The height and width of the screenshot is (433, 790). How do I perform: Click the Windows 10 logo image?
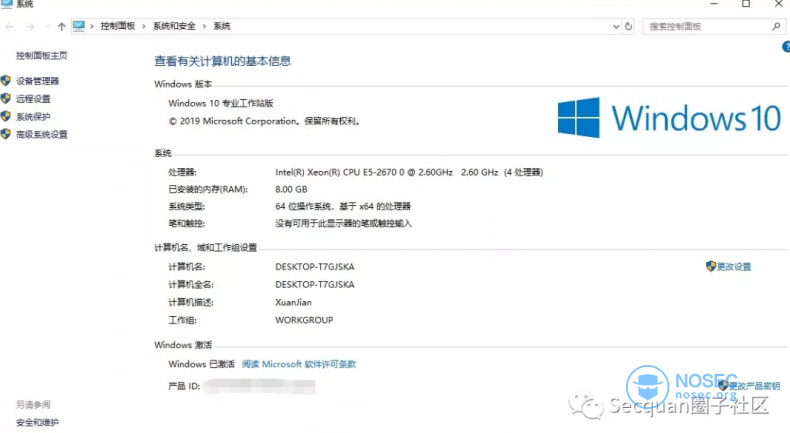click(x=669, y=118)
